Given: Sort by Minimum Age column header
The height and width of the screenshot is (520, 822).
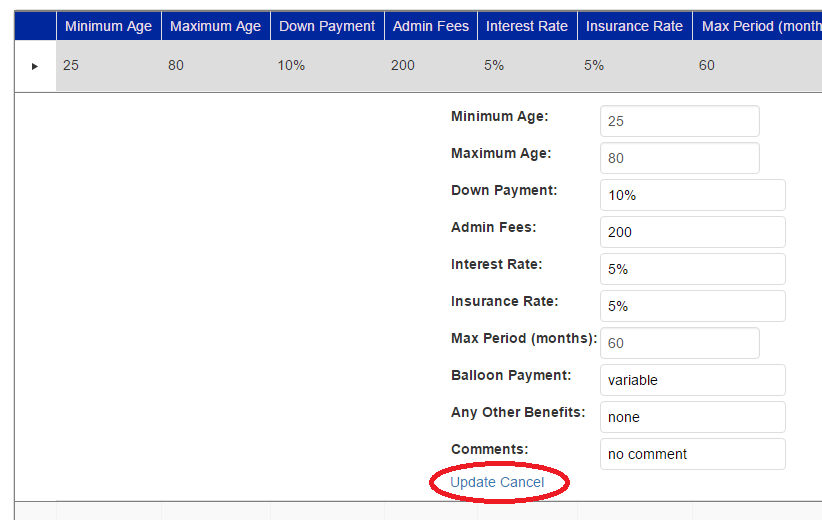Looking at the screenshot, I should (x=108, y=26).
